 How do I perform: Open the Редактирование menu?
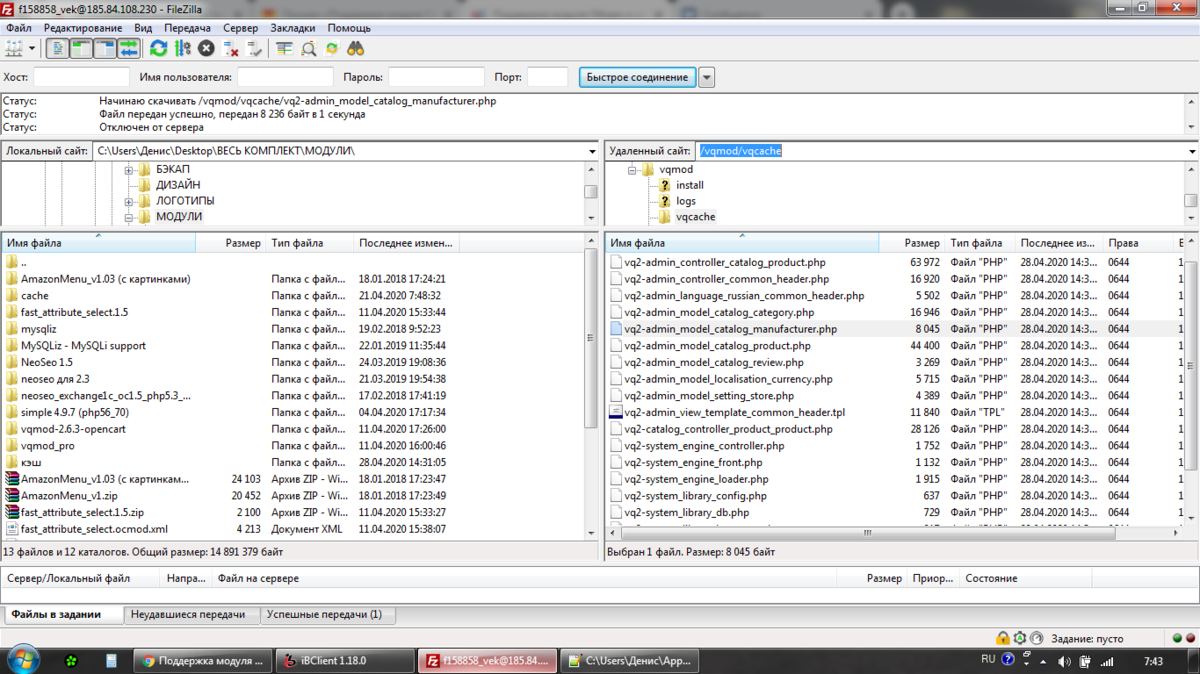point(83,28)
